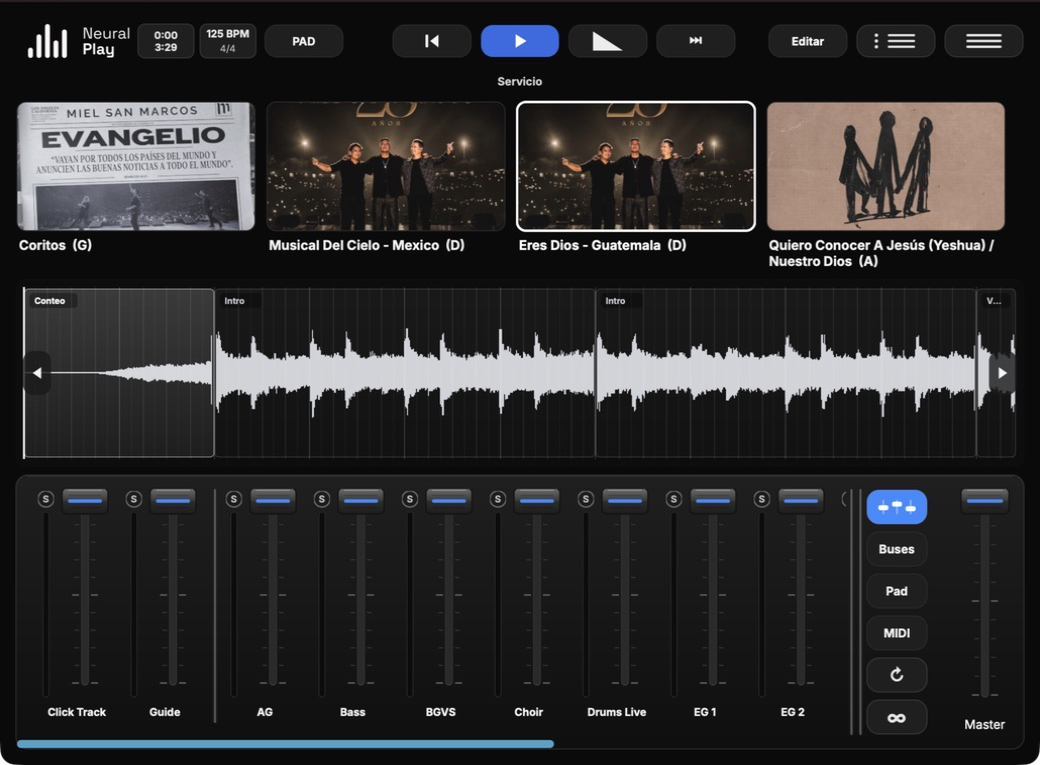Click the waveform right arrow navigation
This screenshot has height=765, width=1040.
tap(1002, 373)
